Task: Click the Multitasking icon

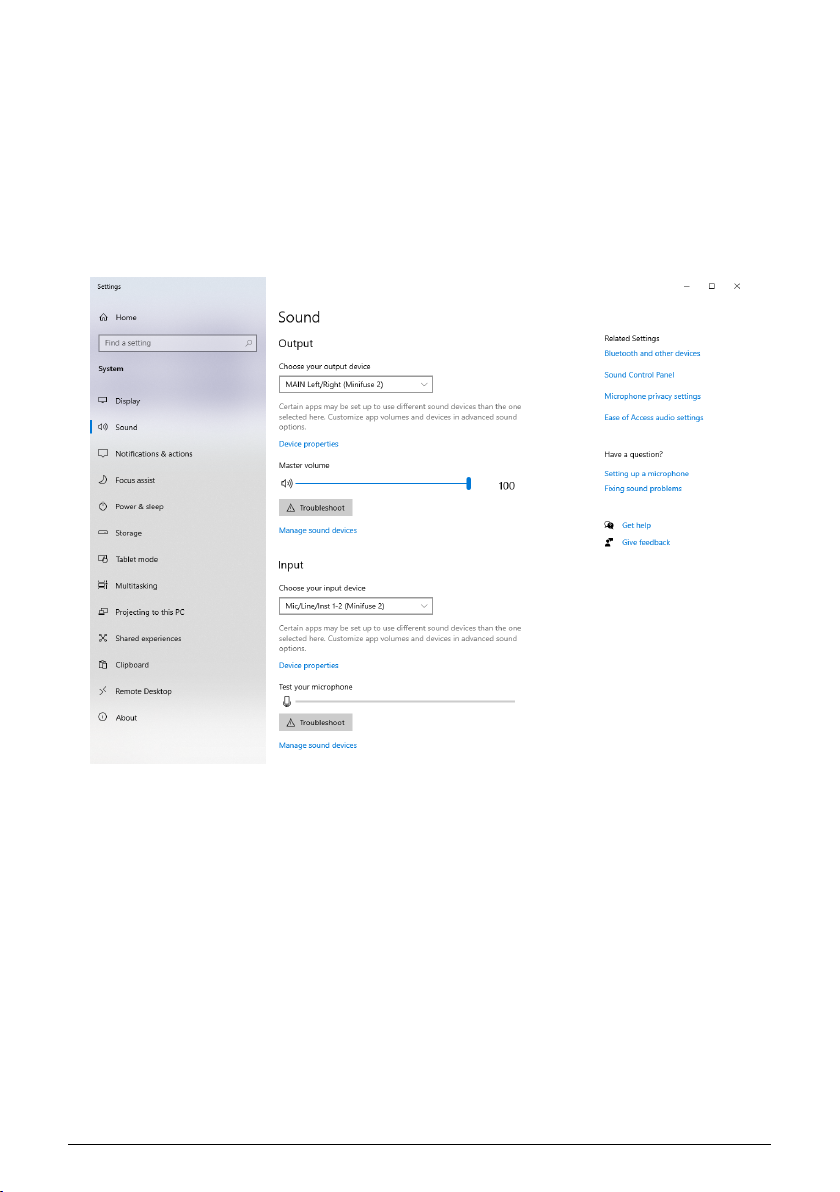Action: (103, 585)
